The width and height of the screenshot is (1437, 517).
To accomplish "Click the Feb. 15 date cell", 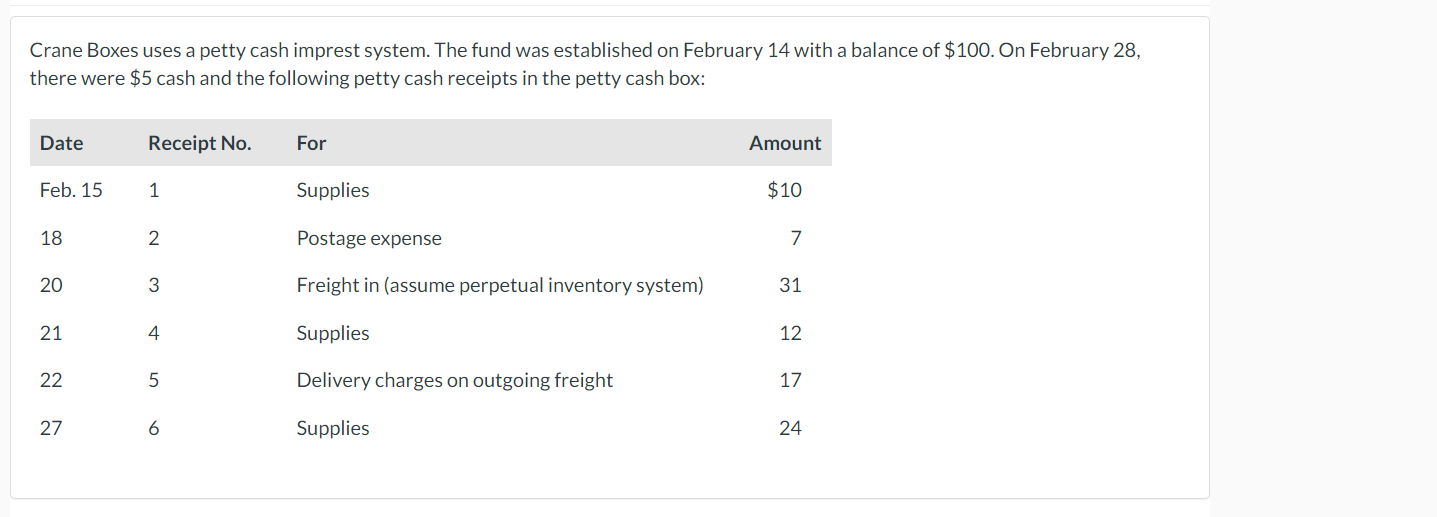I will (x=71, y=190).
